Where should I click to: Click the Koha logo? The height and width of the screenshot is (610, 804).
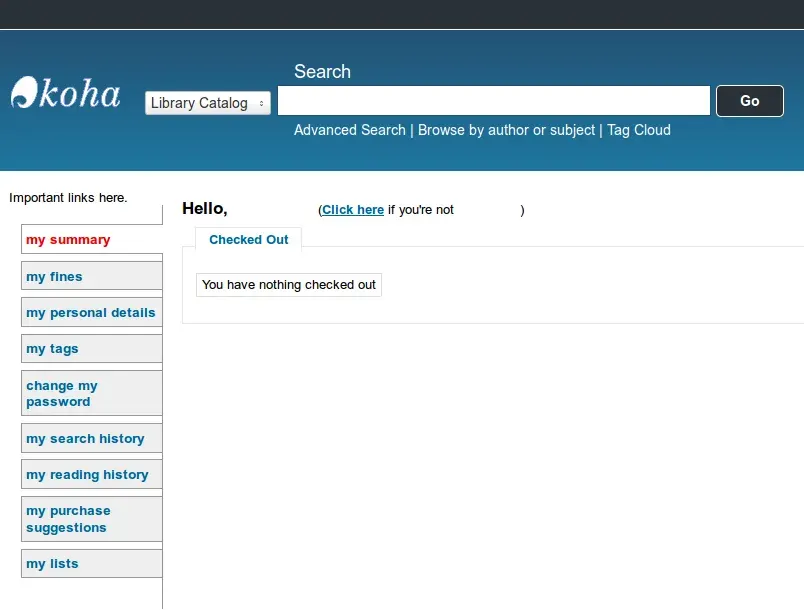coord(65,93)
